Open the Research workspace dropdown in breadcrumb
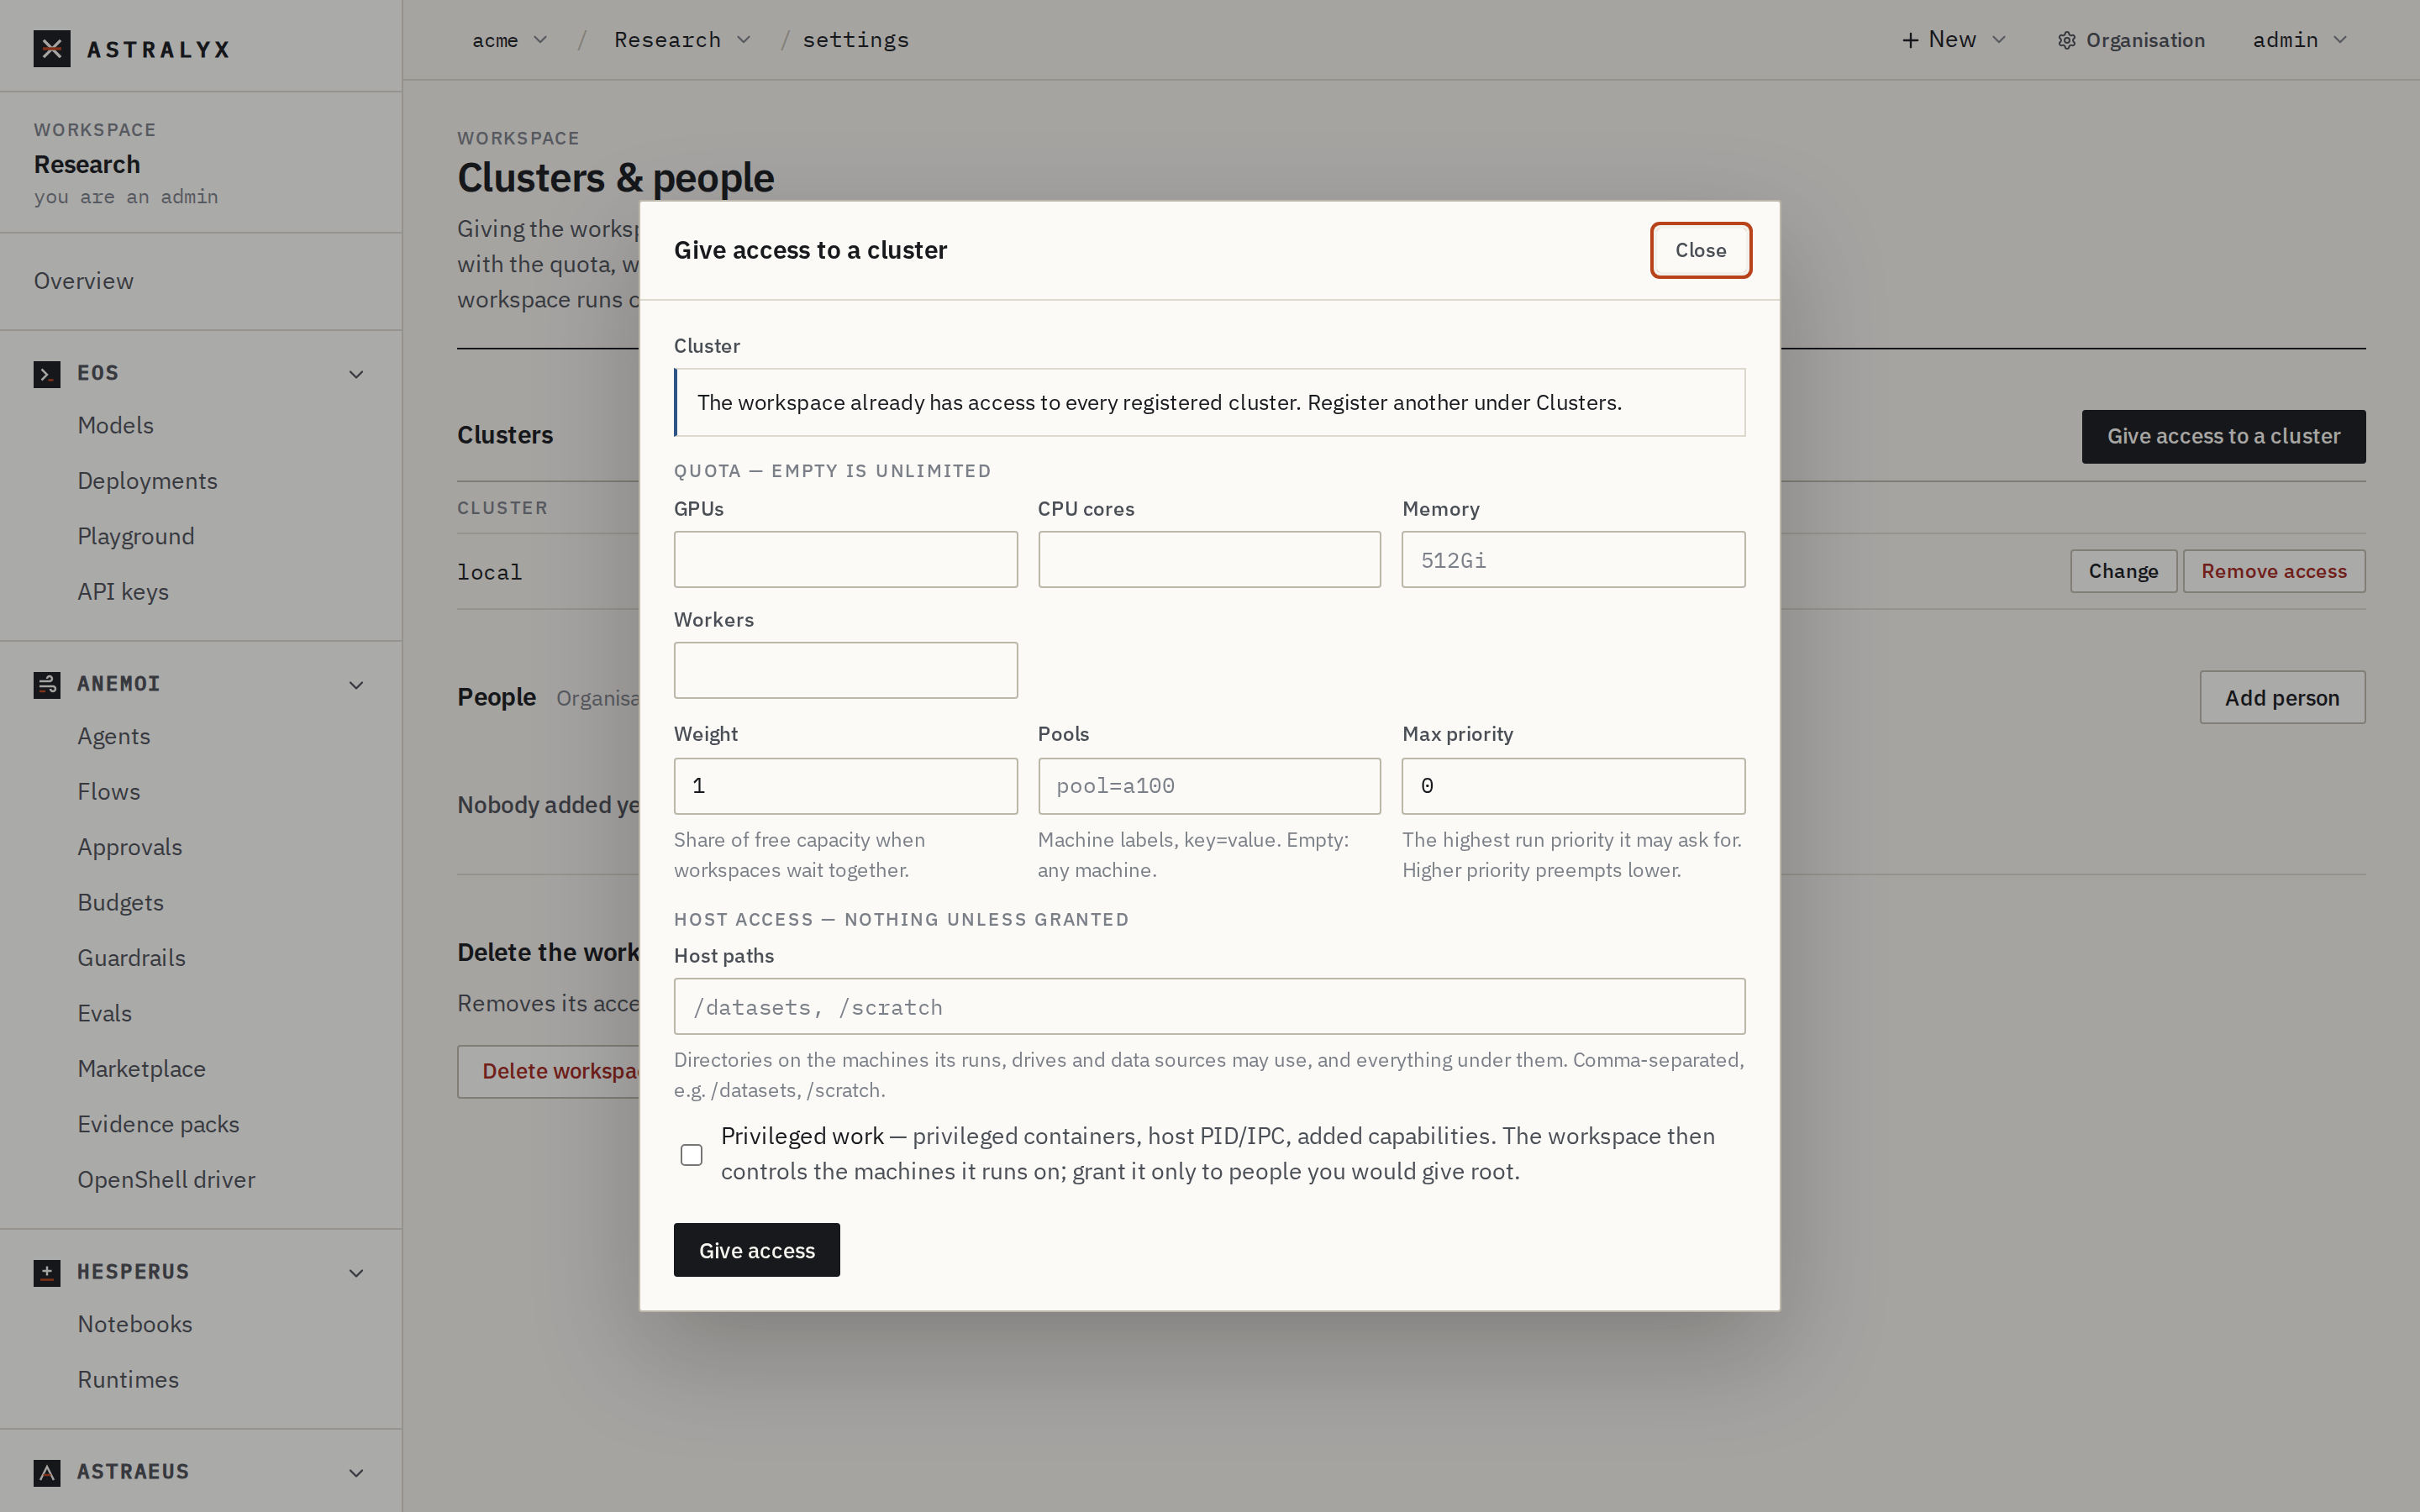Image resolution: width=2420 pixels, height=1512 pixels. click(x=683, y=40)
